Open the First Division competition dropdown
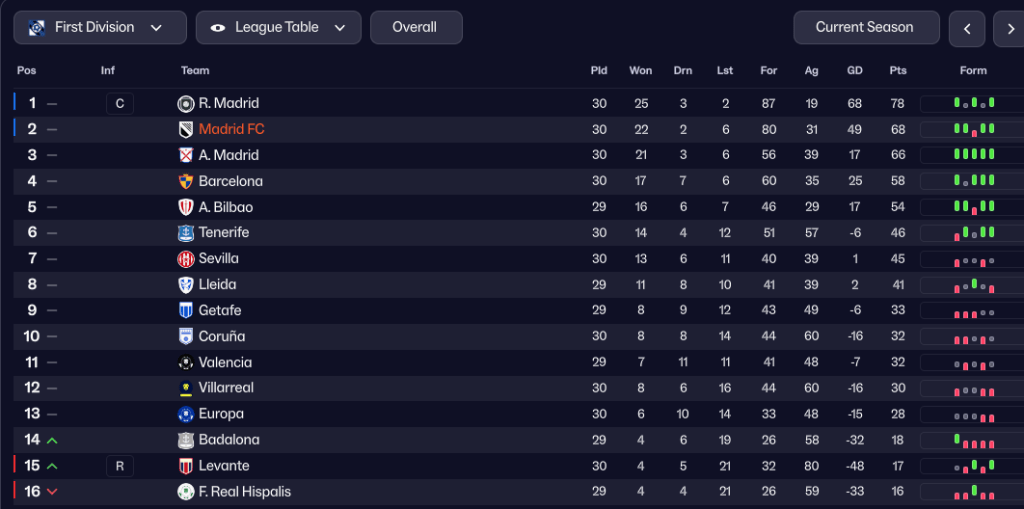The width and height of the screenshot is (1024, 509). [x=100, y=28]
